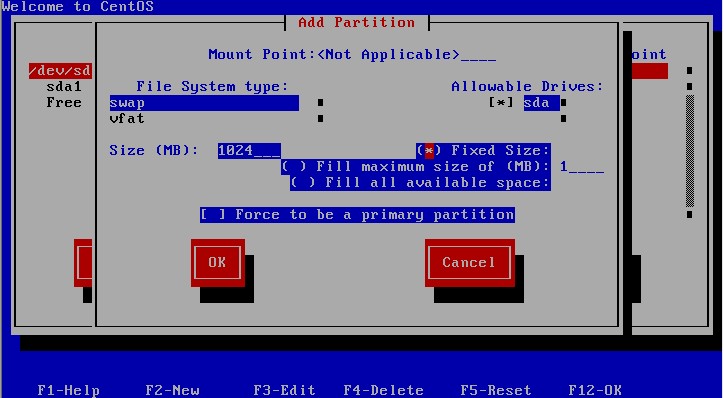Toggle Force to be a primary partition
Image resolution: width=724 pixels, height=398 pixels.
coord(357,215)
